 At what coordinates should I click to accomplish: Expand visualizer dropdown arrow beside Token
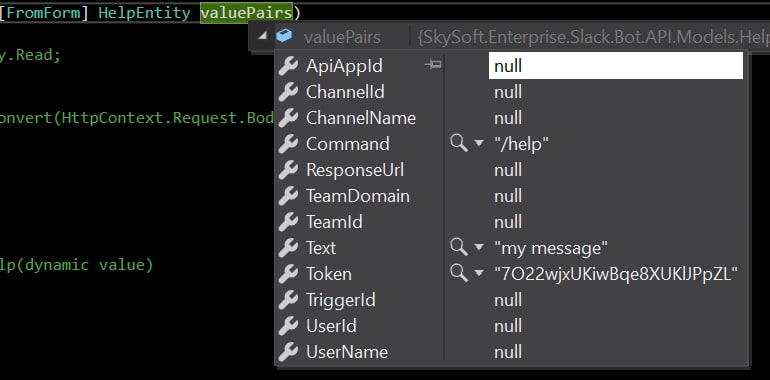click(479, 273)
